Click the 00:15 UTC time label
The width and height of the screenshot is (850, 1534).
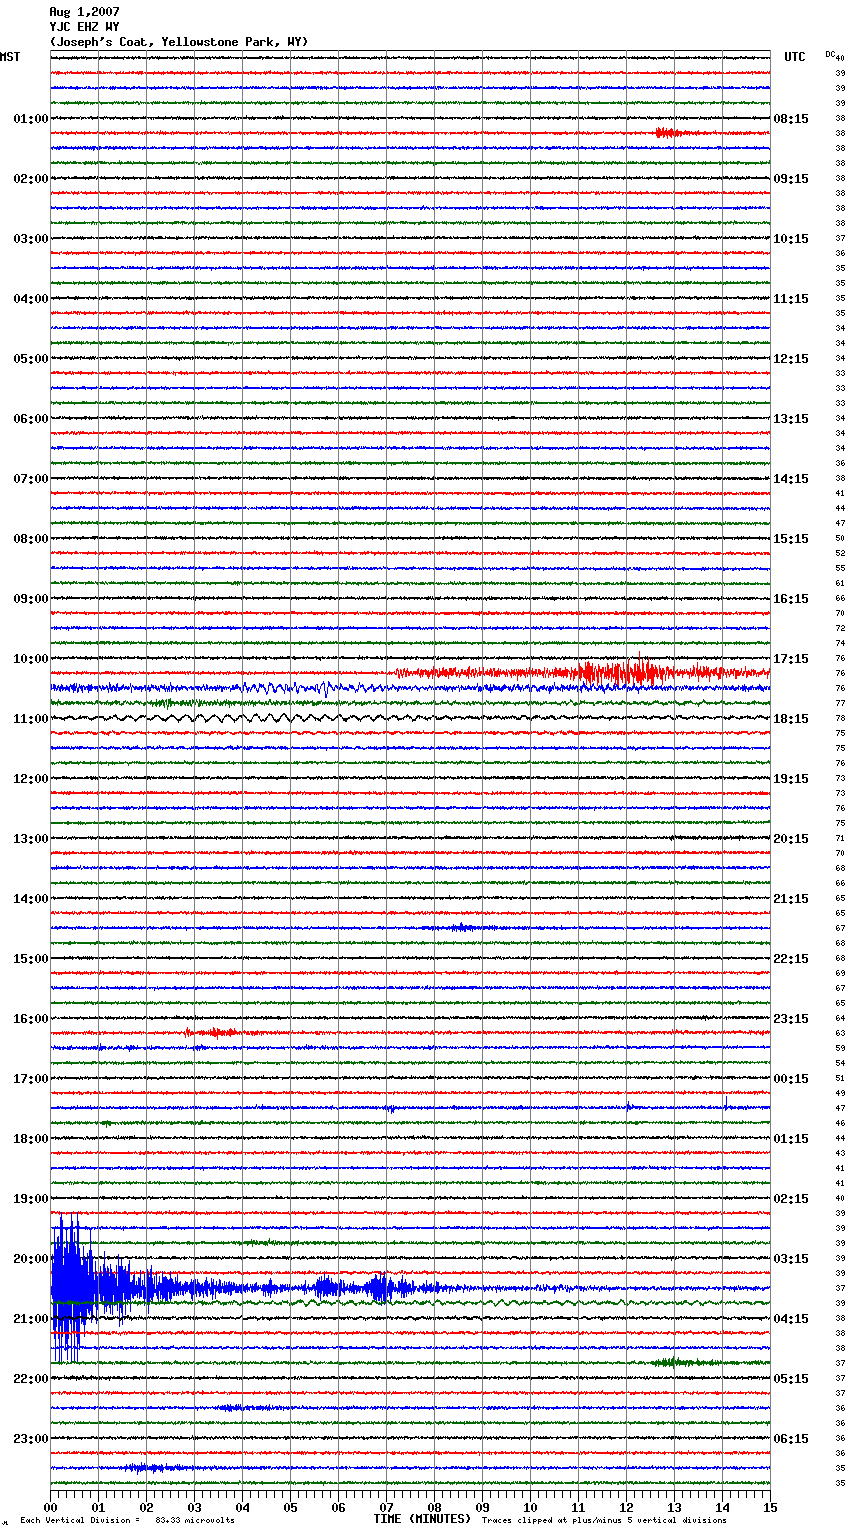tap(791, 1079)
